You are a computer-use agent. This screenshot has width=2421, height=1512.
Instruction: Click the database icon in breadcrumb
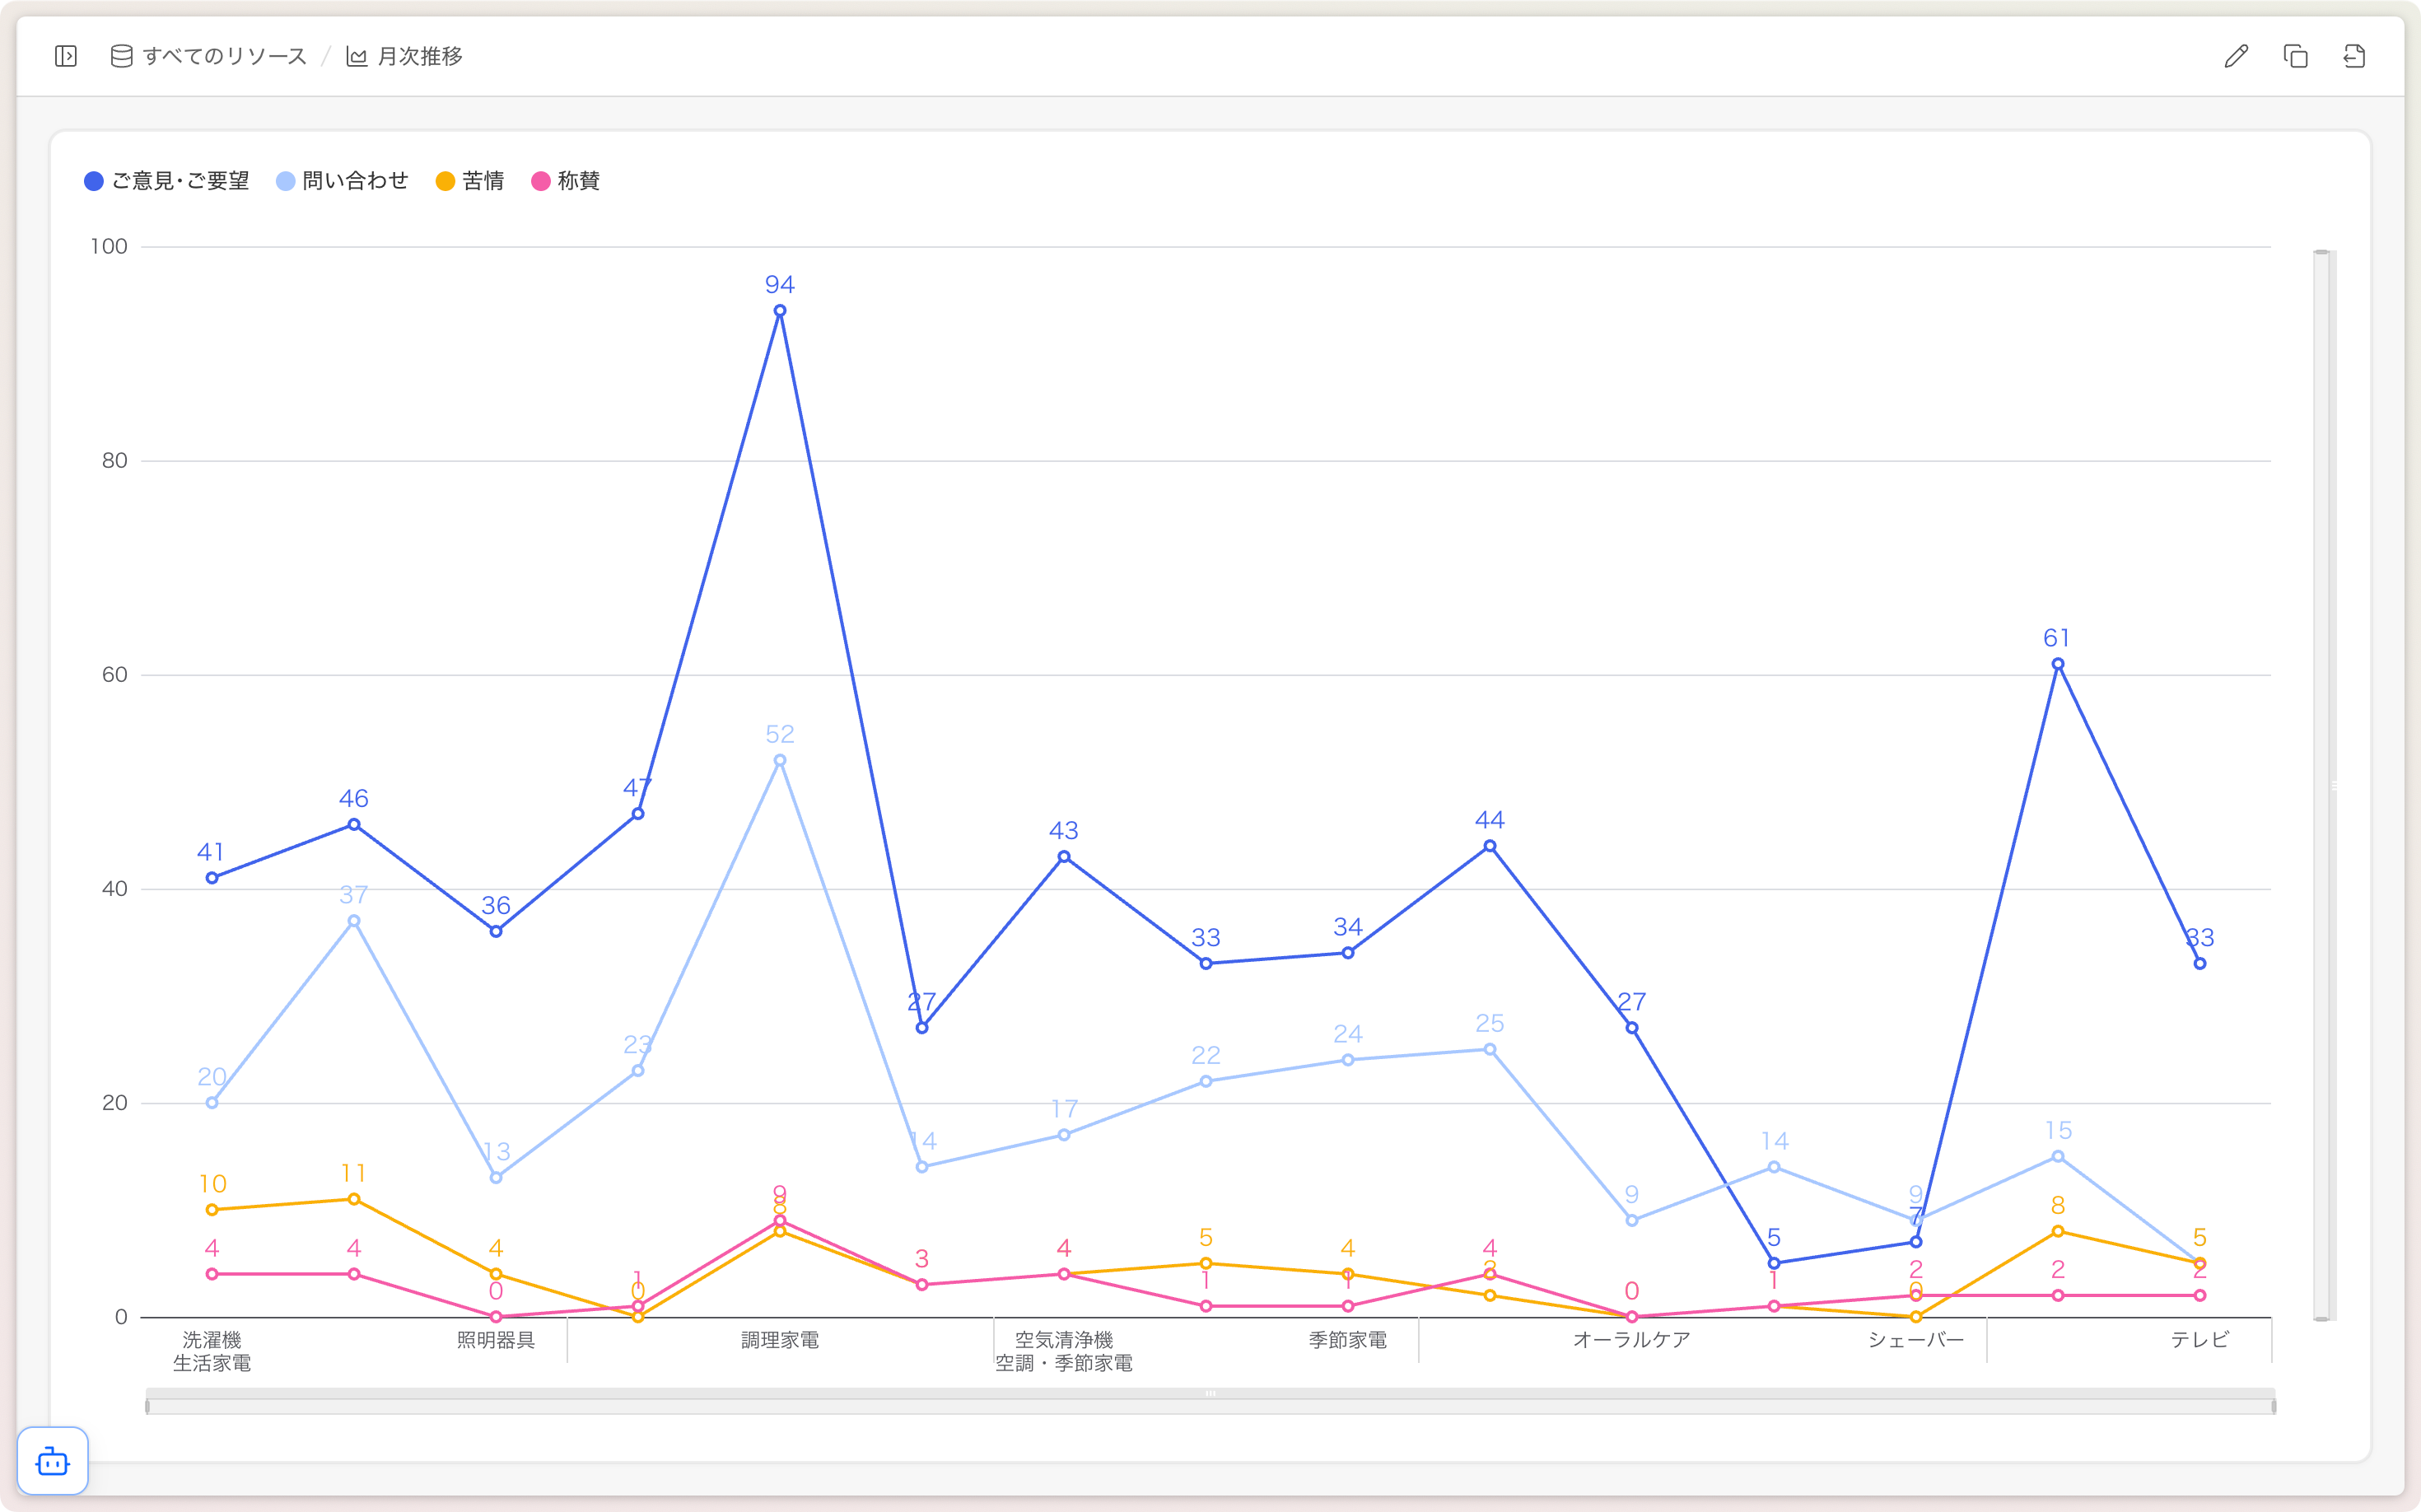tap(121, 56)
